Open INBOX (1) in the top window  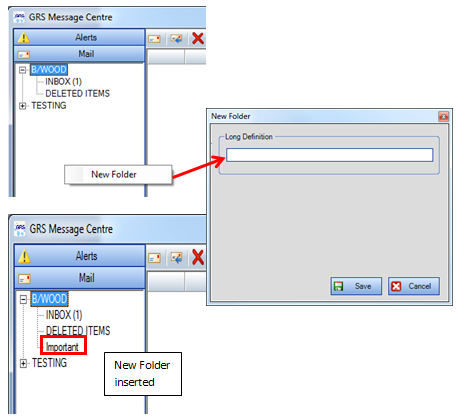point(63,82)
